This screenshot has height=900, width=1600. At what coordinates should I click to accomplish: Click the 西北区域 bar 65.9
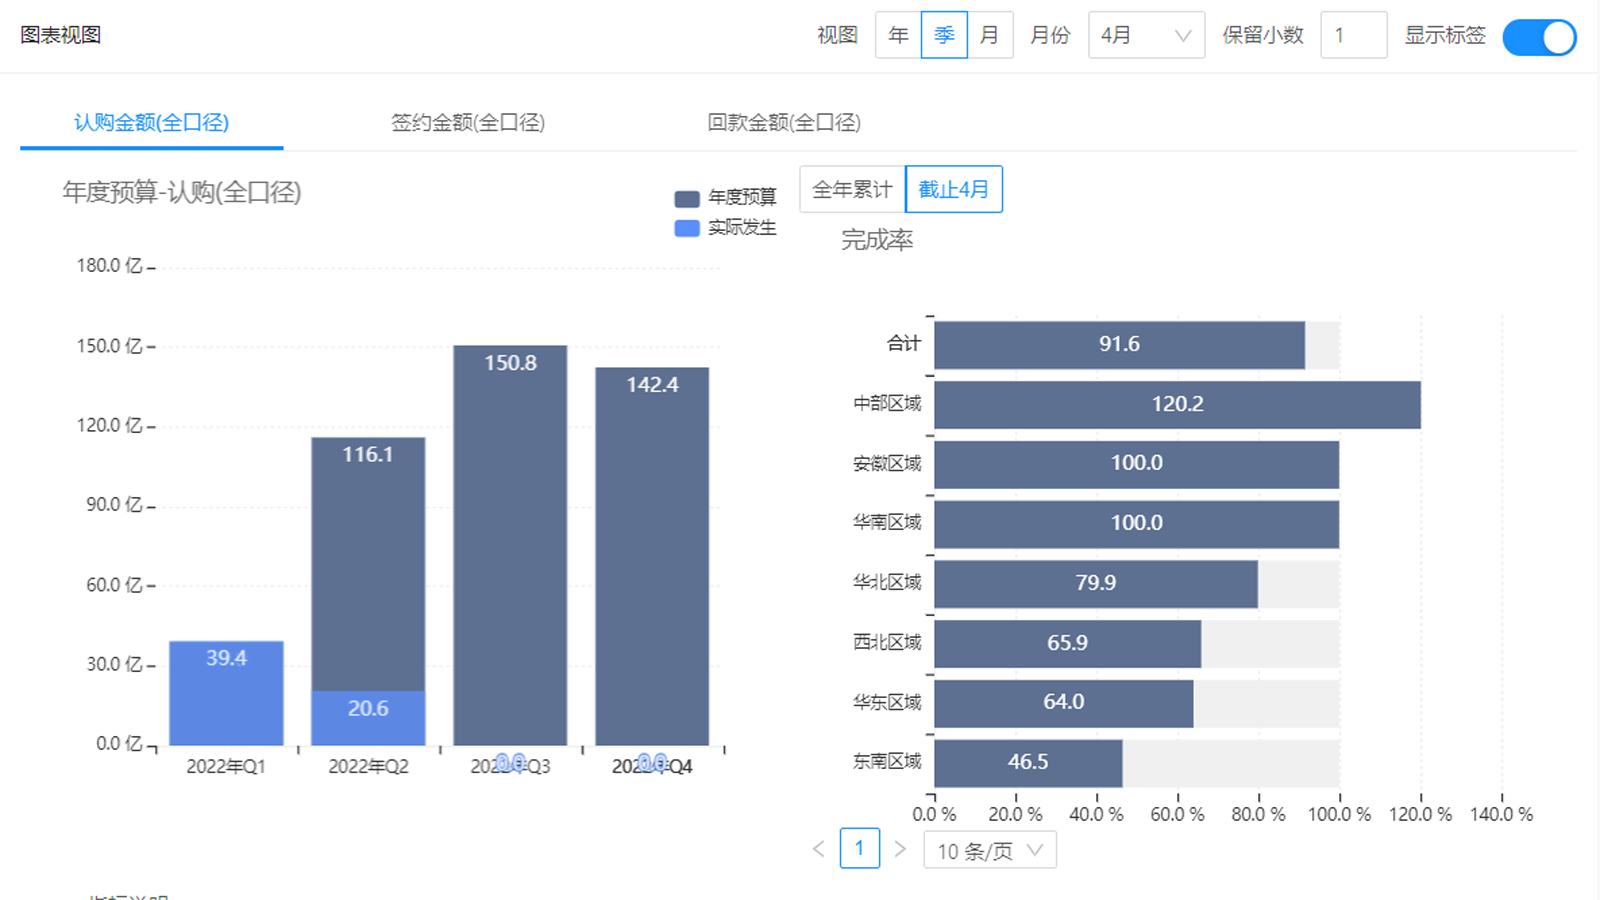click(x=1067, y=644)
